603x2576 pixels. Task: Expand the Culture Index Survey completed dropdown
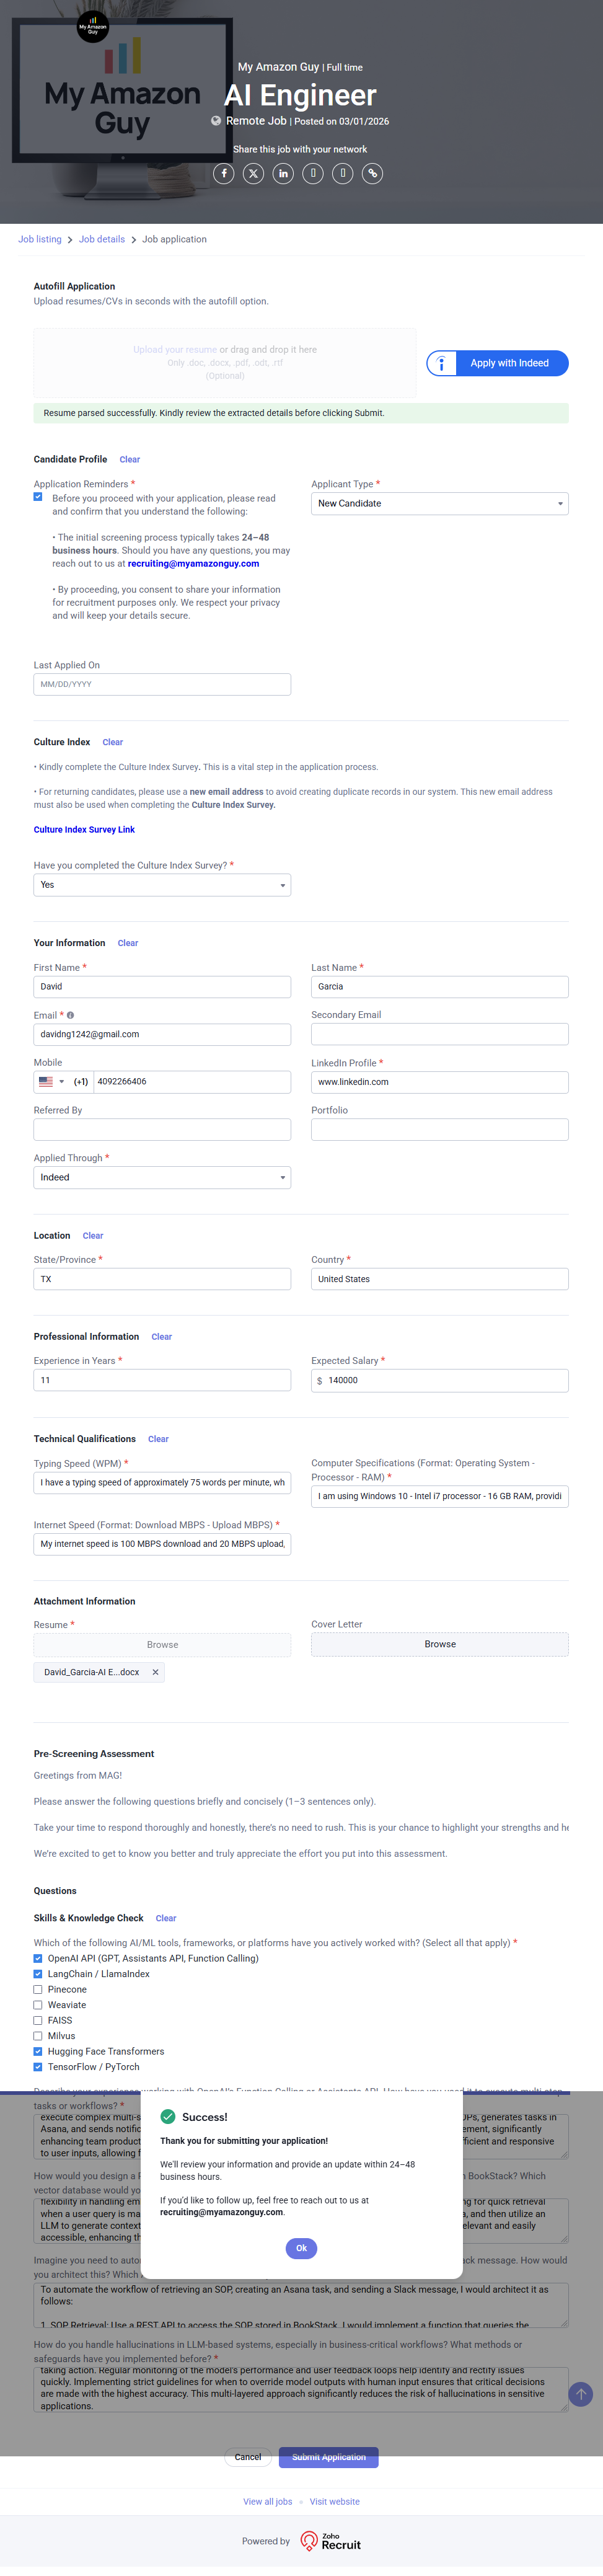pyautogui.click(x=162, y=885)
